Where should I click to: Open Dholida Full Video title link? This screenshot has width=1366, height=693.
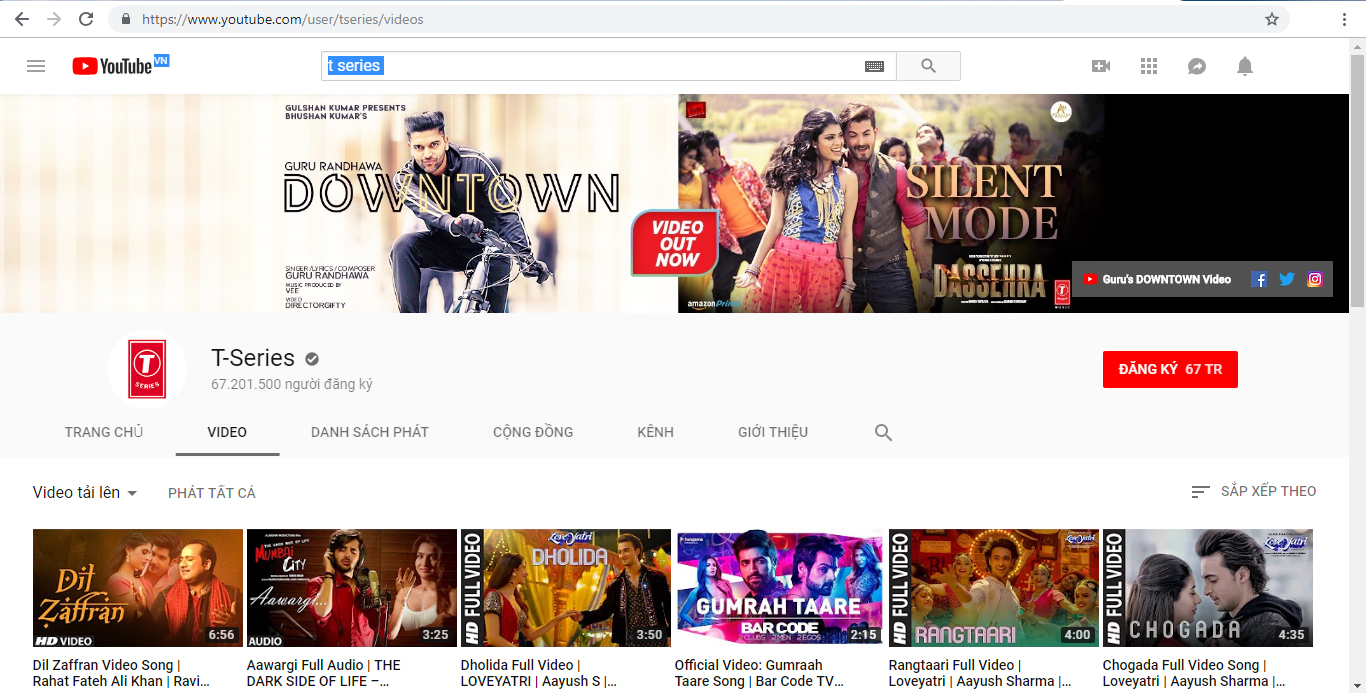pyautogui.click(x=539, y=673)
